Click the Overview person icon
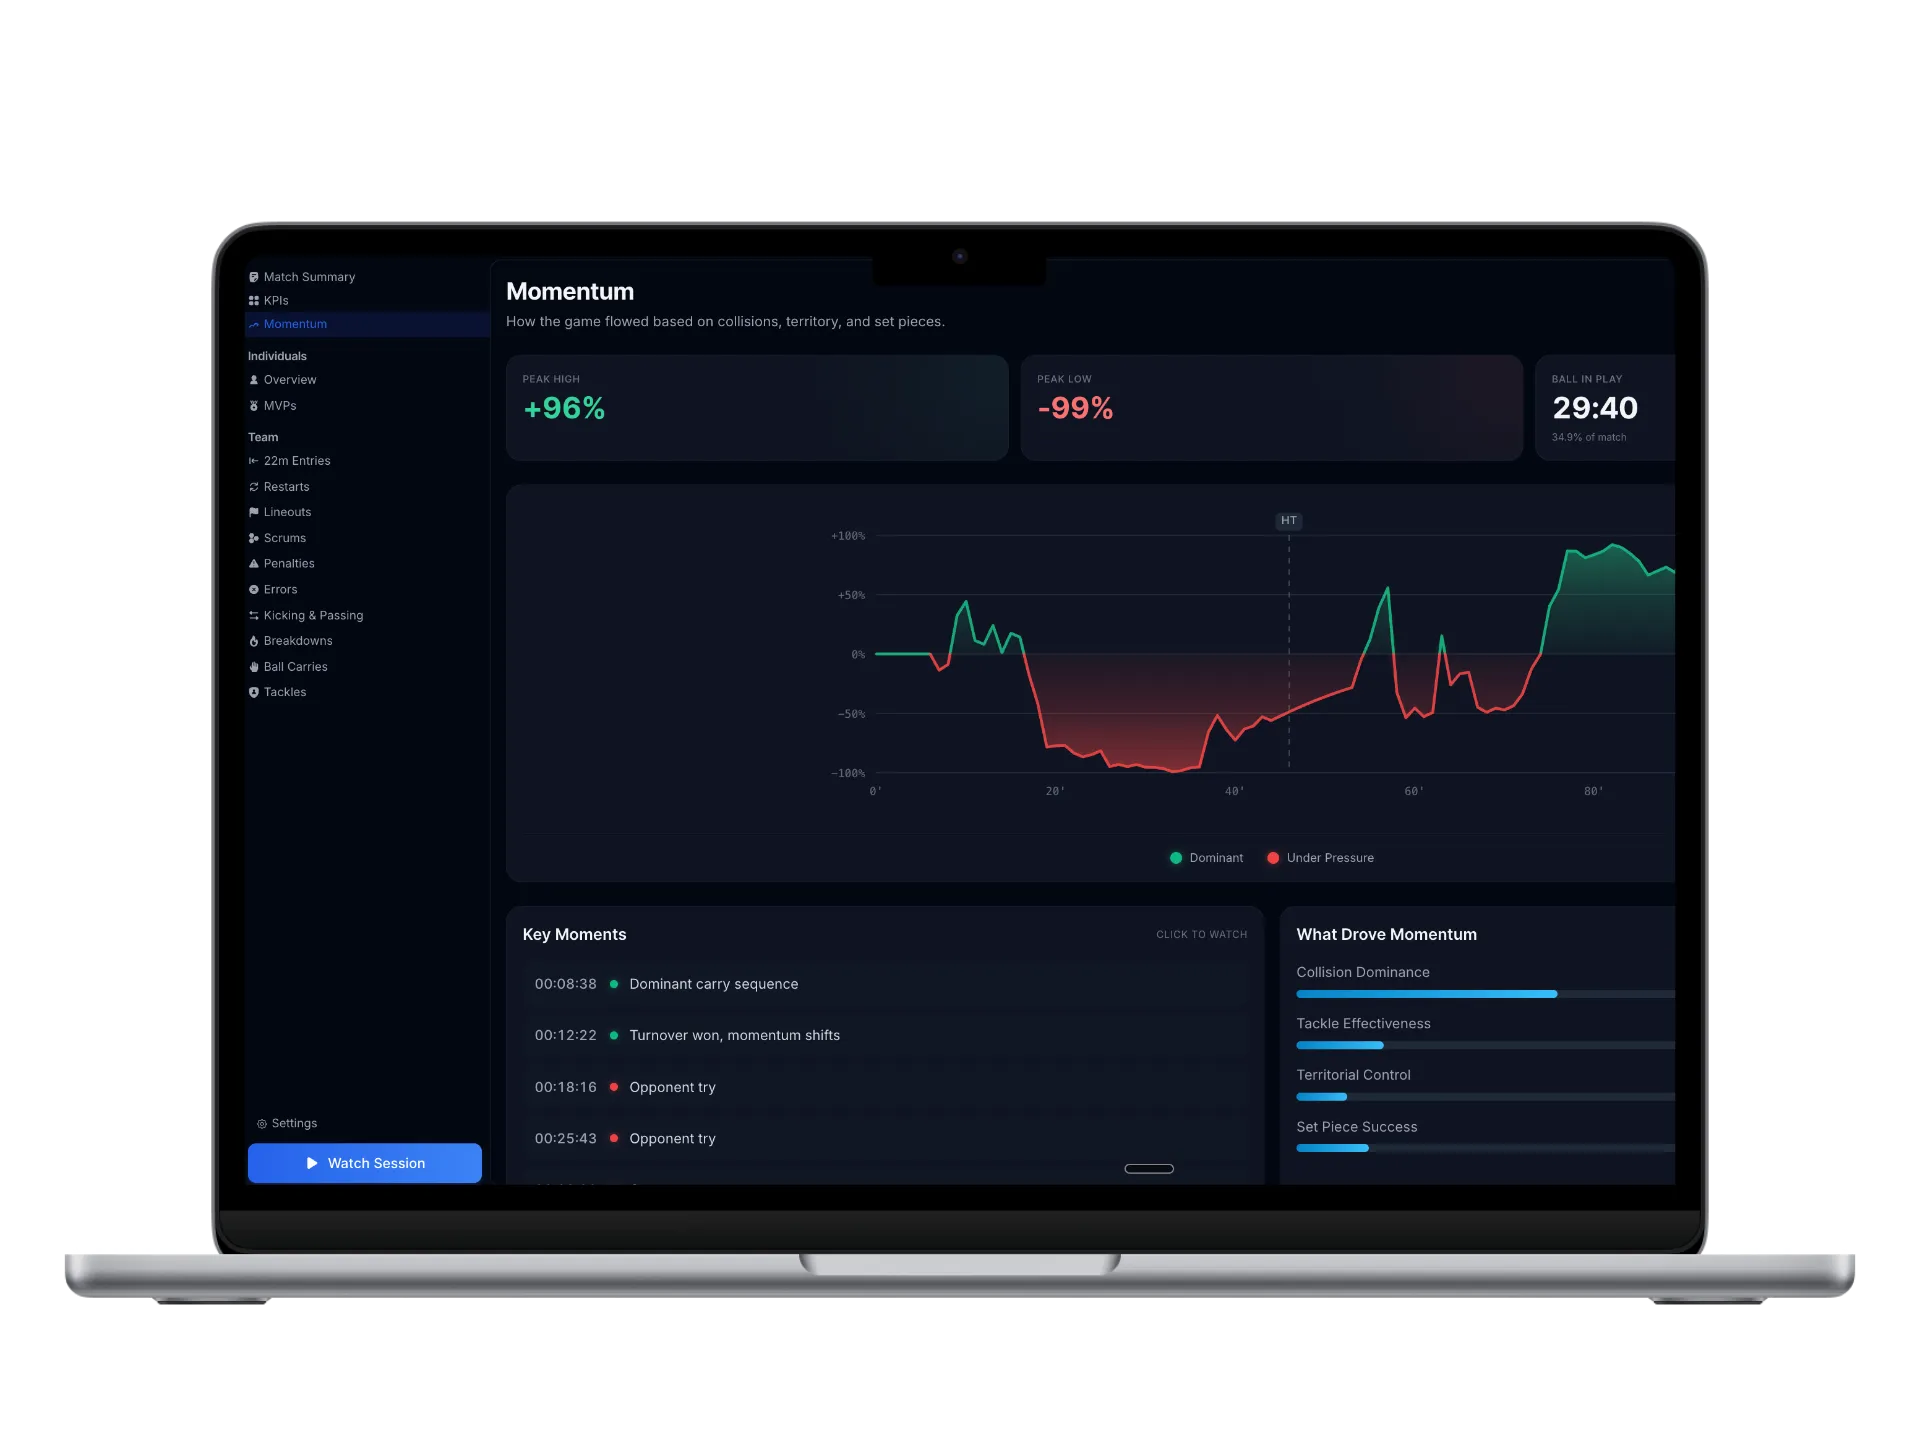 (254, 380)
